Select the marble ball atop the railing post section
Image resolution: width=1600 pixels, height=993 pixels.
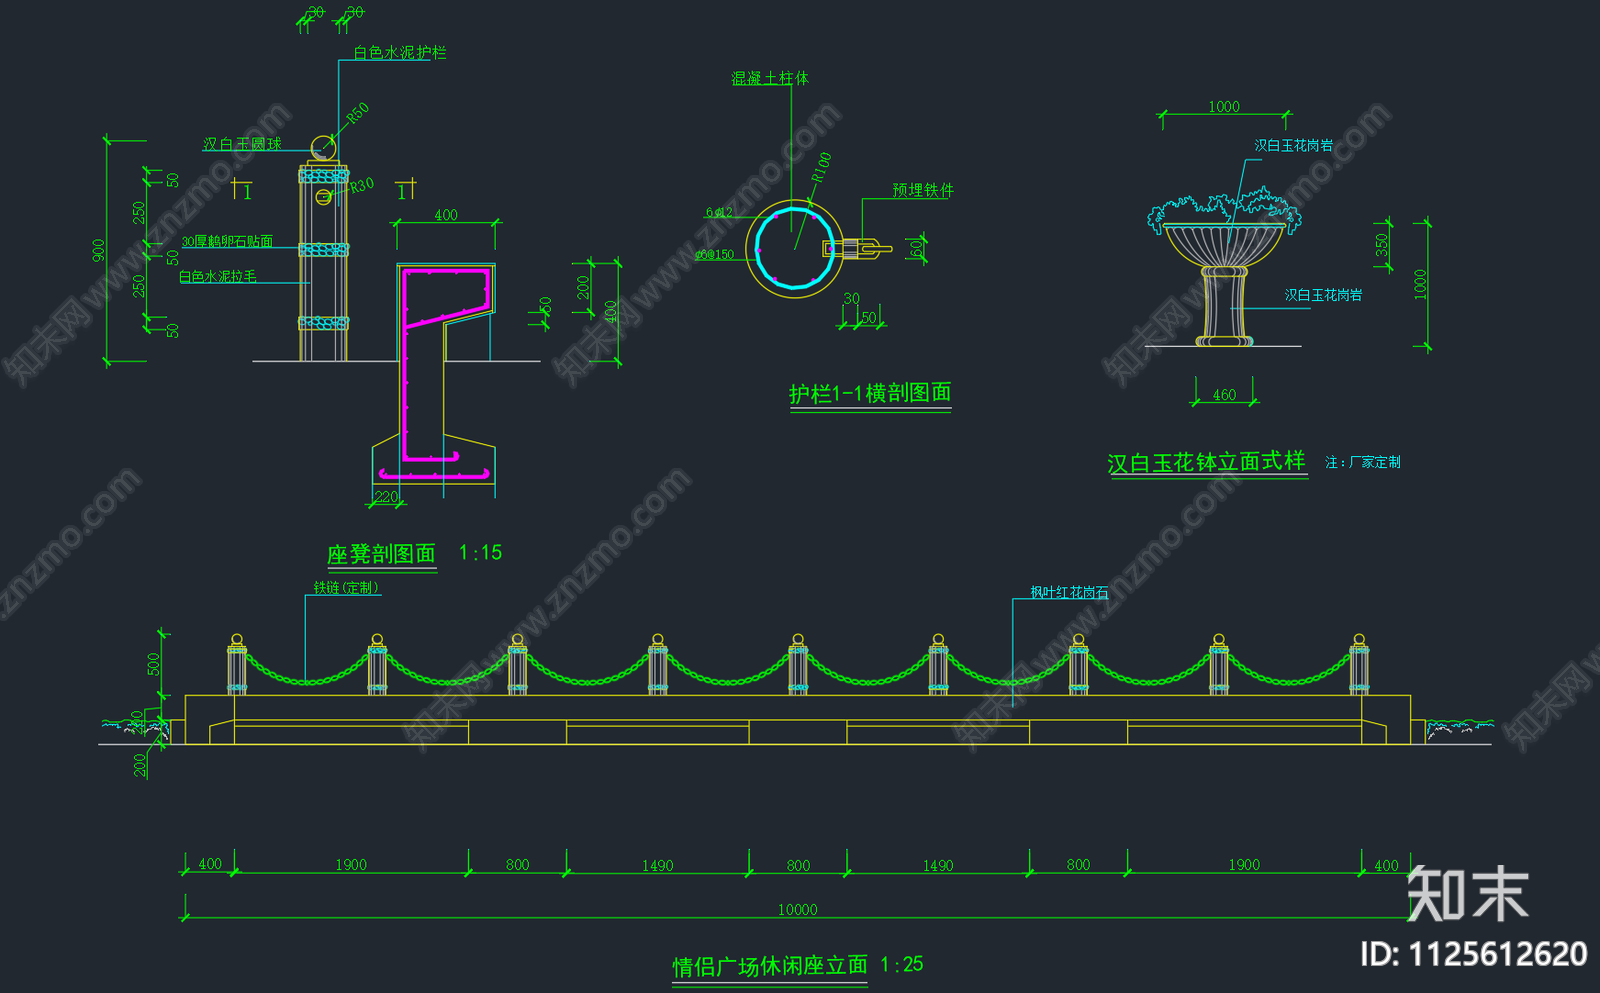tap(324, 148)
